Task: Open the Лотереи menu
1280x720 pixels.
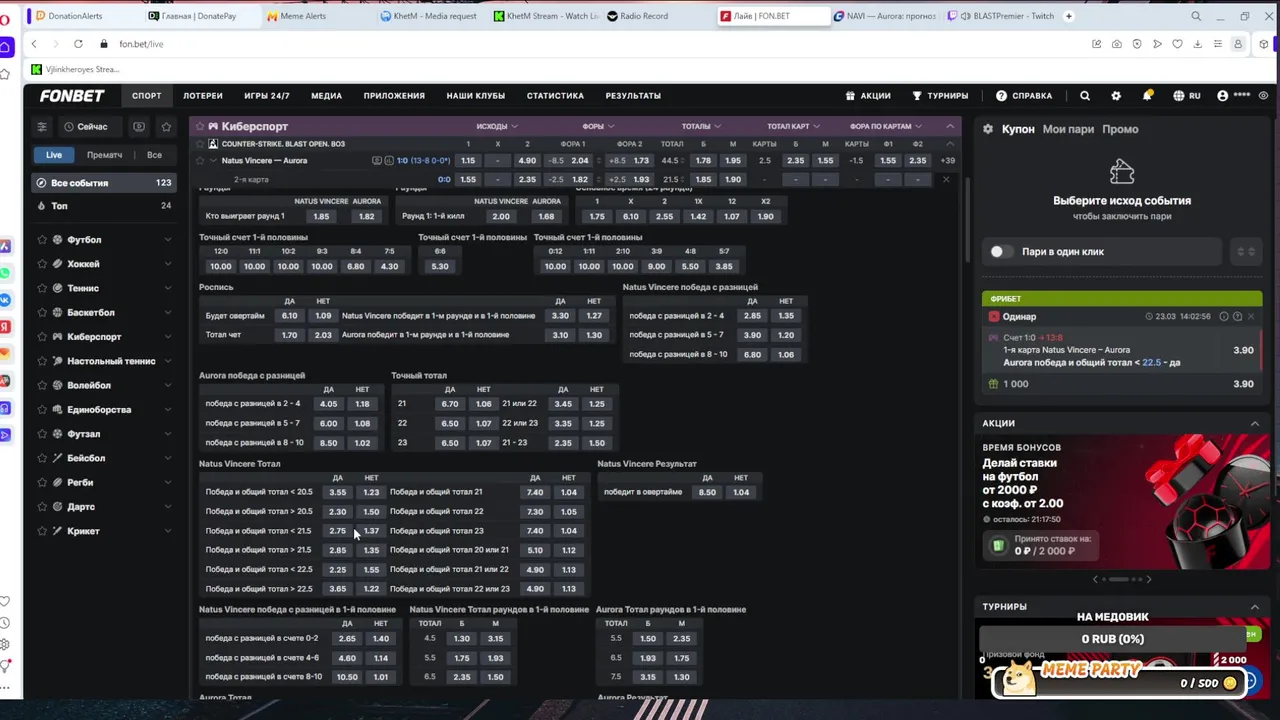Action: [x=203, y=96]
